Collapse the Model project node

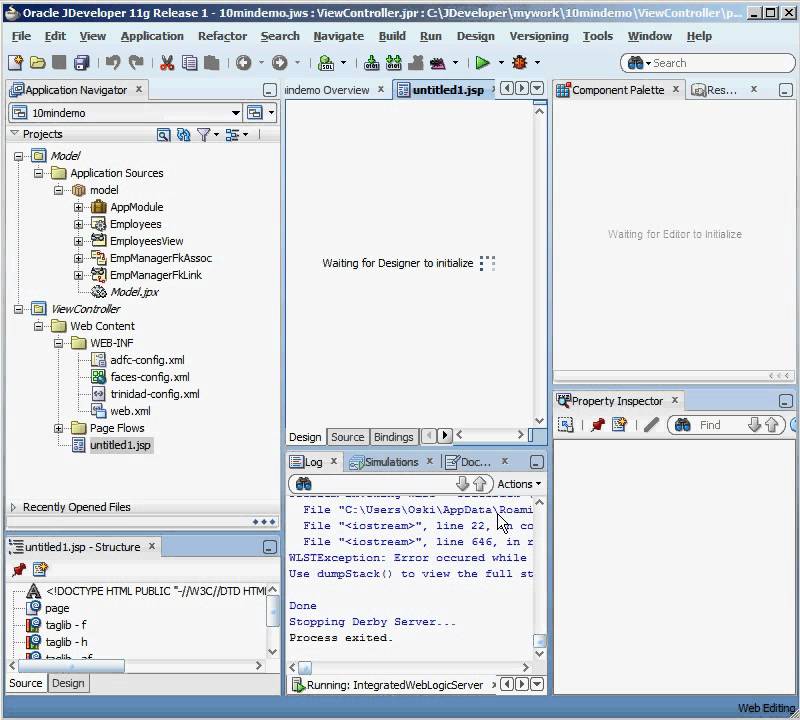(18, 156)
